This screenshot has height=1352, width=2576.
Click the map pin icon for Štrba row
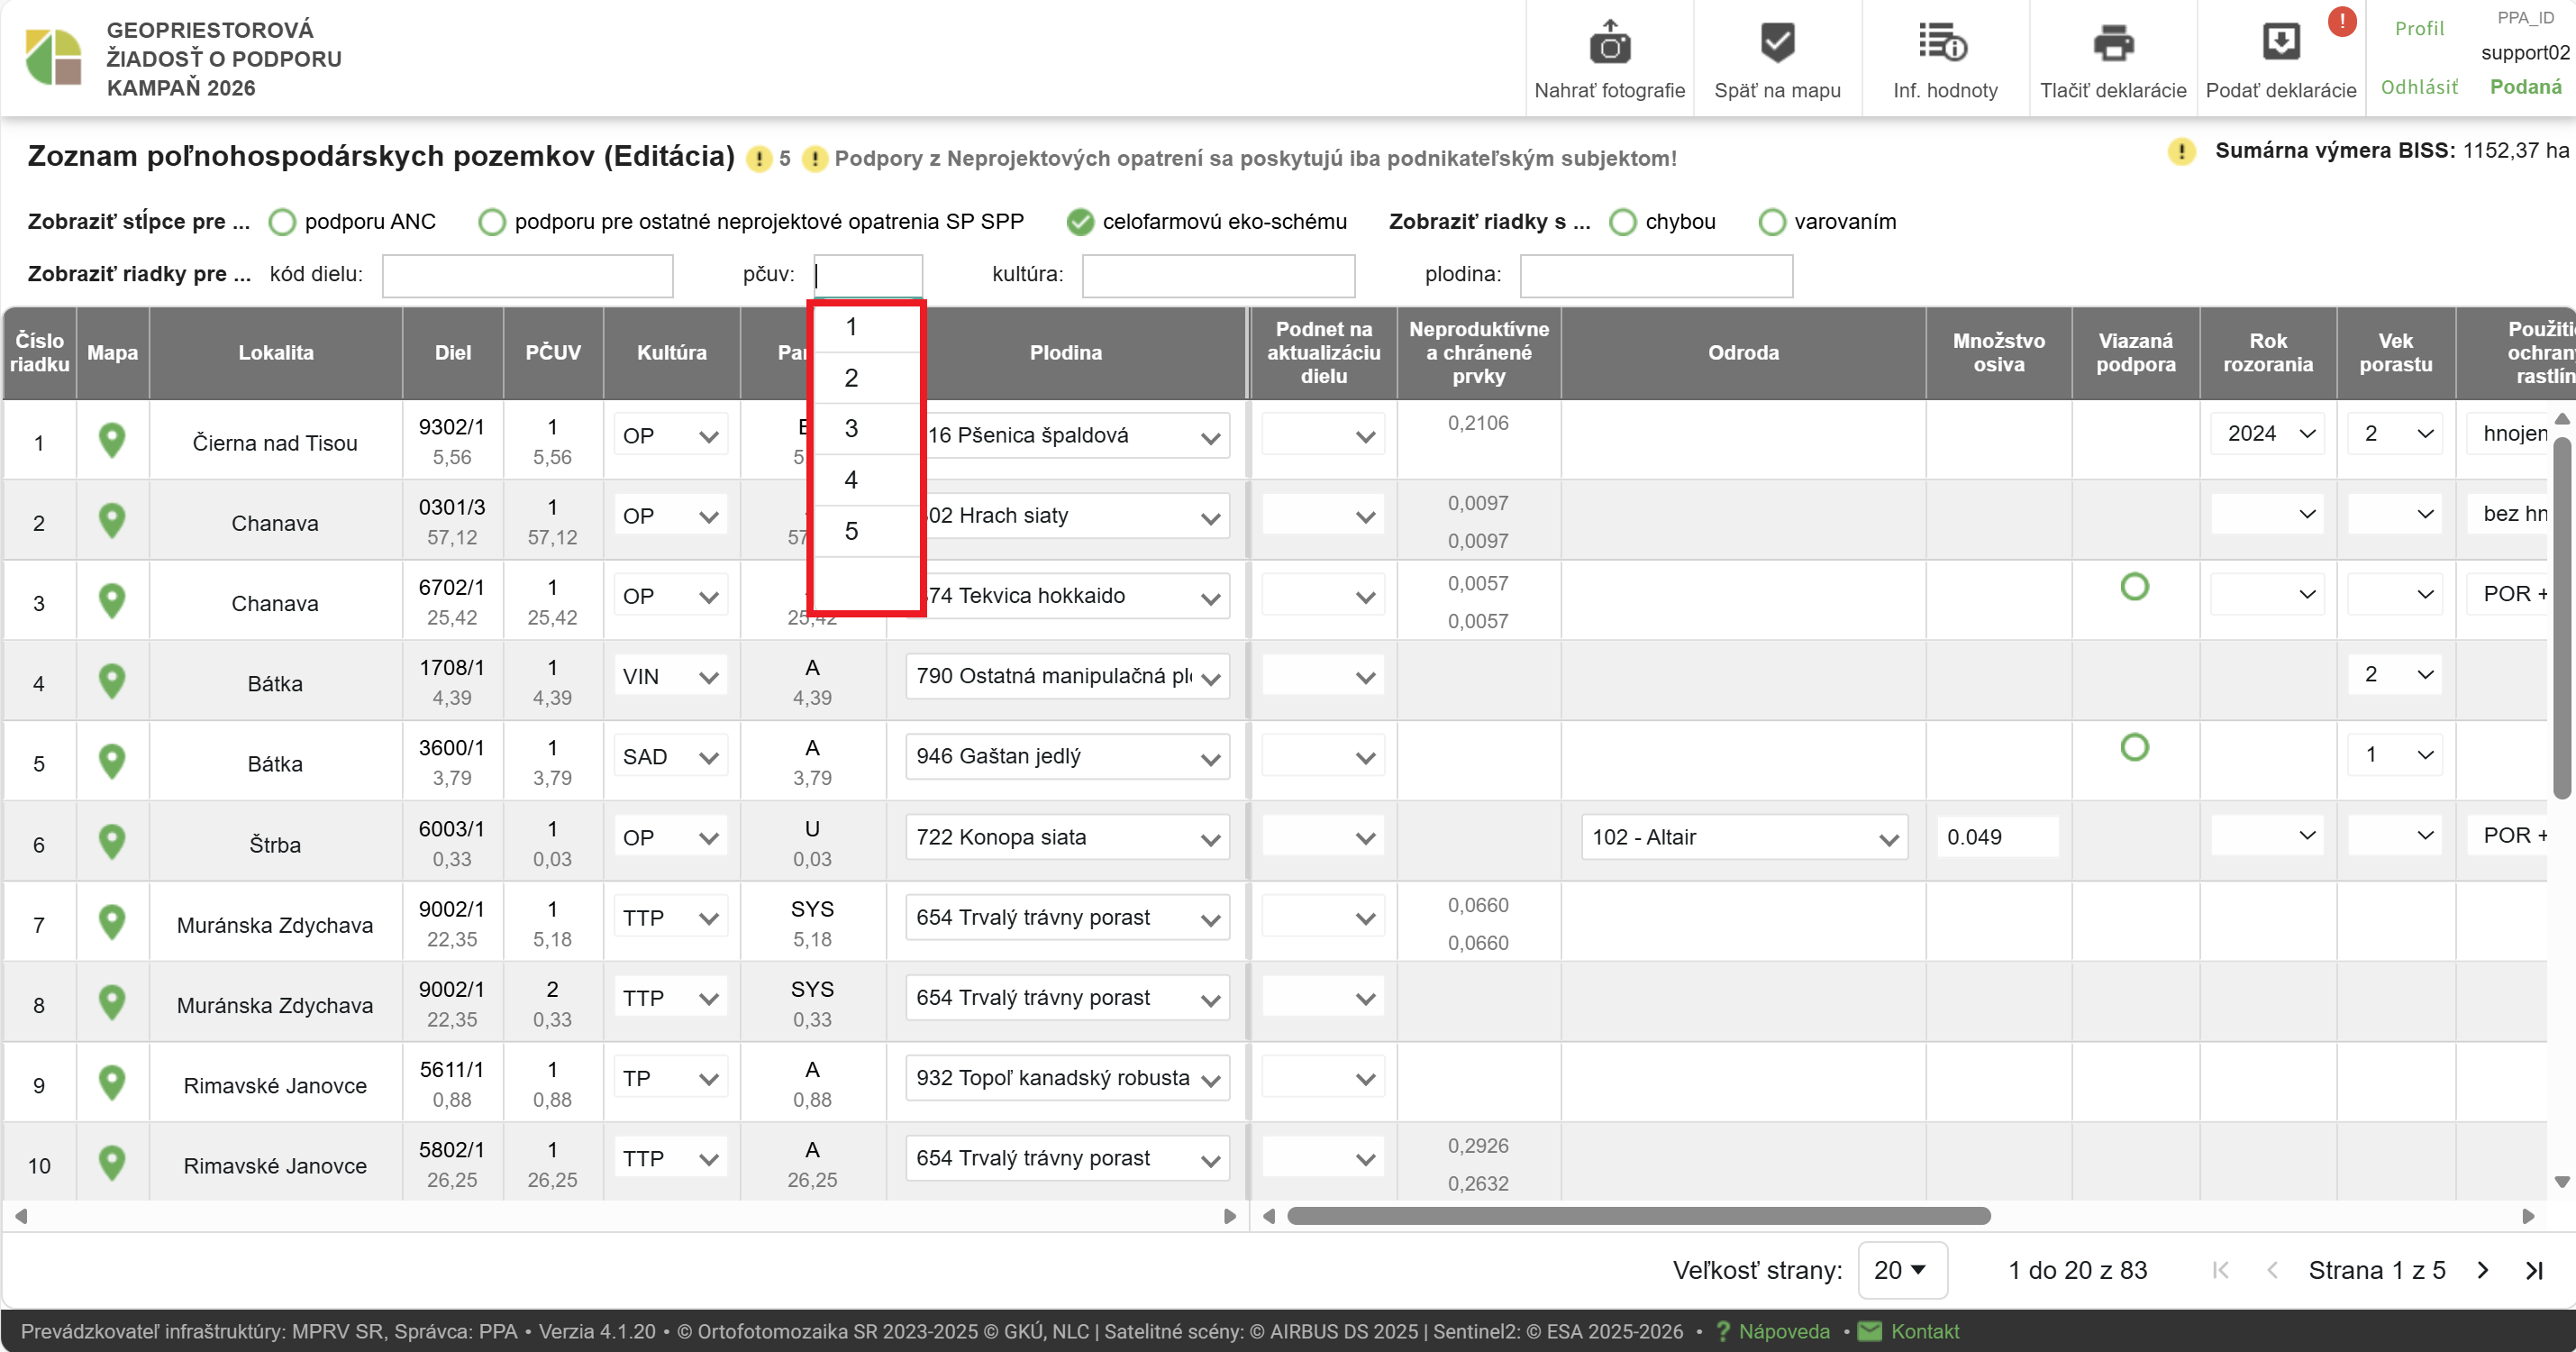click(112, 842)
